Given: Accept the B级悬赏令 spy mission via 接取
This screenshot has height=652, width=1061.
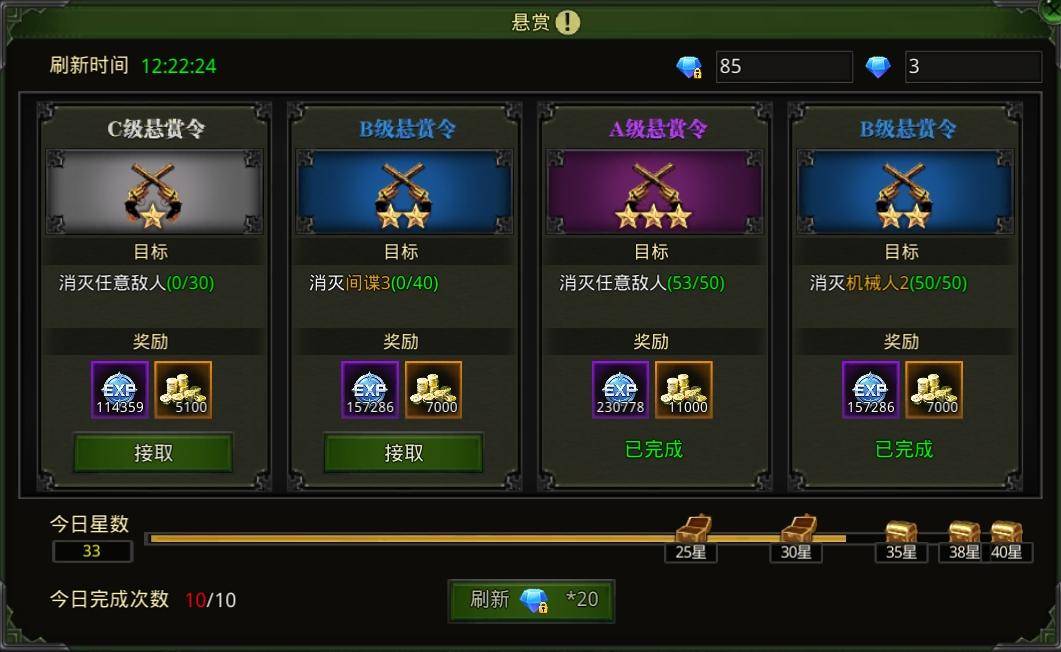Looking at the screenshot, I should [403, 452].
